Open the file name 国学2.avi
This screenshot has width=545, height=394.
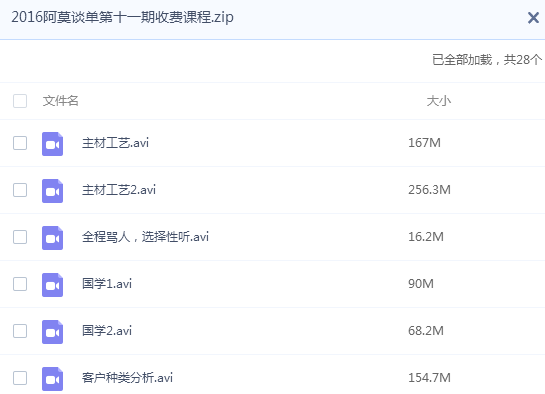point(107,331)
